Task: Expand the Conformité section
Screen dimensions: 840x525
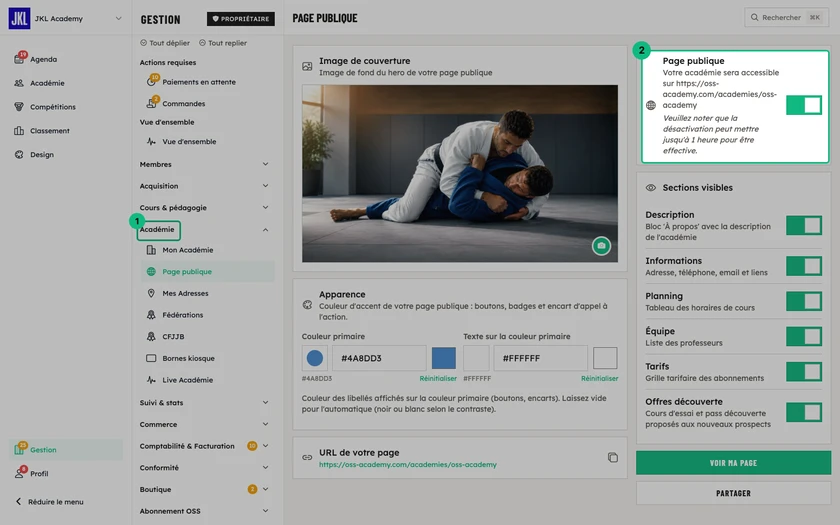Action: pyautogui.click(x=265, y=468)
